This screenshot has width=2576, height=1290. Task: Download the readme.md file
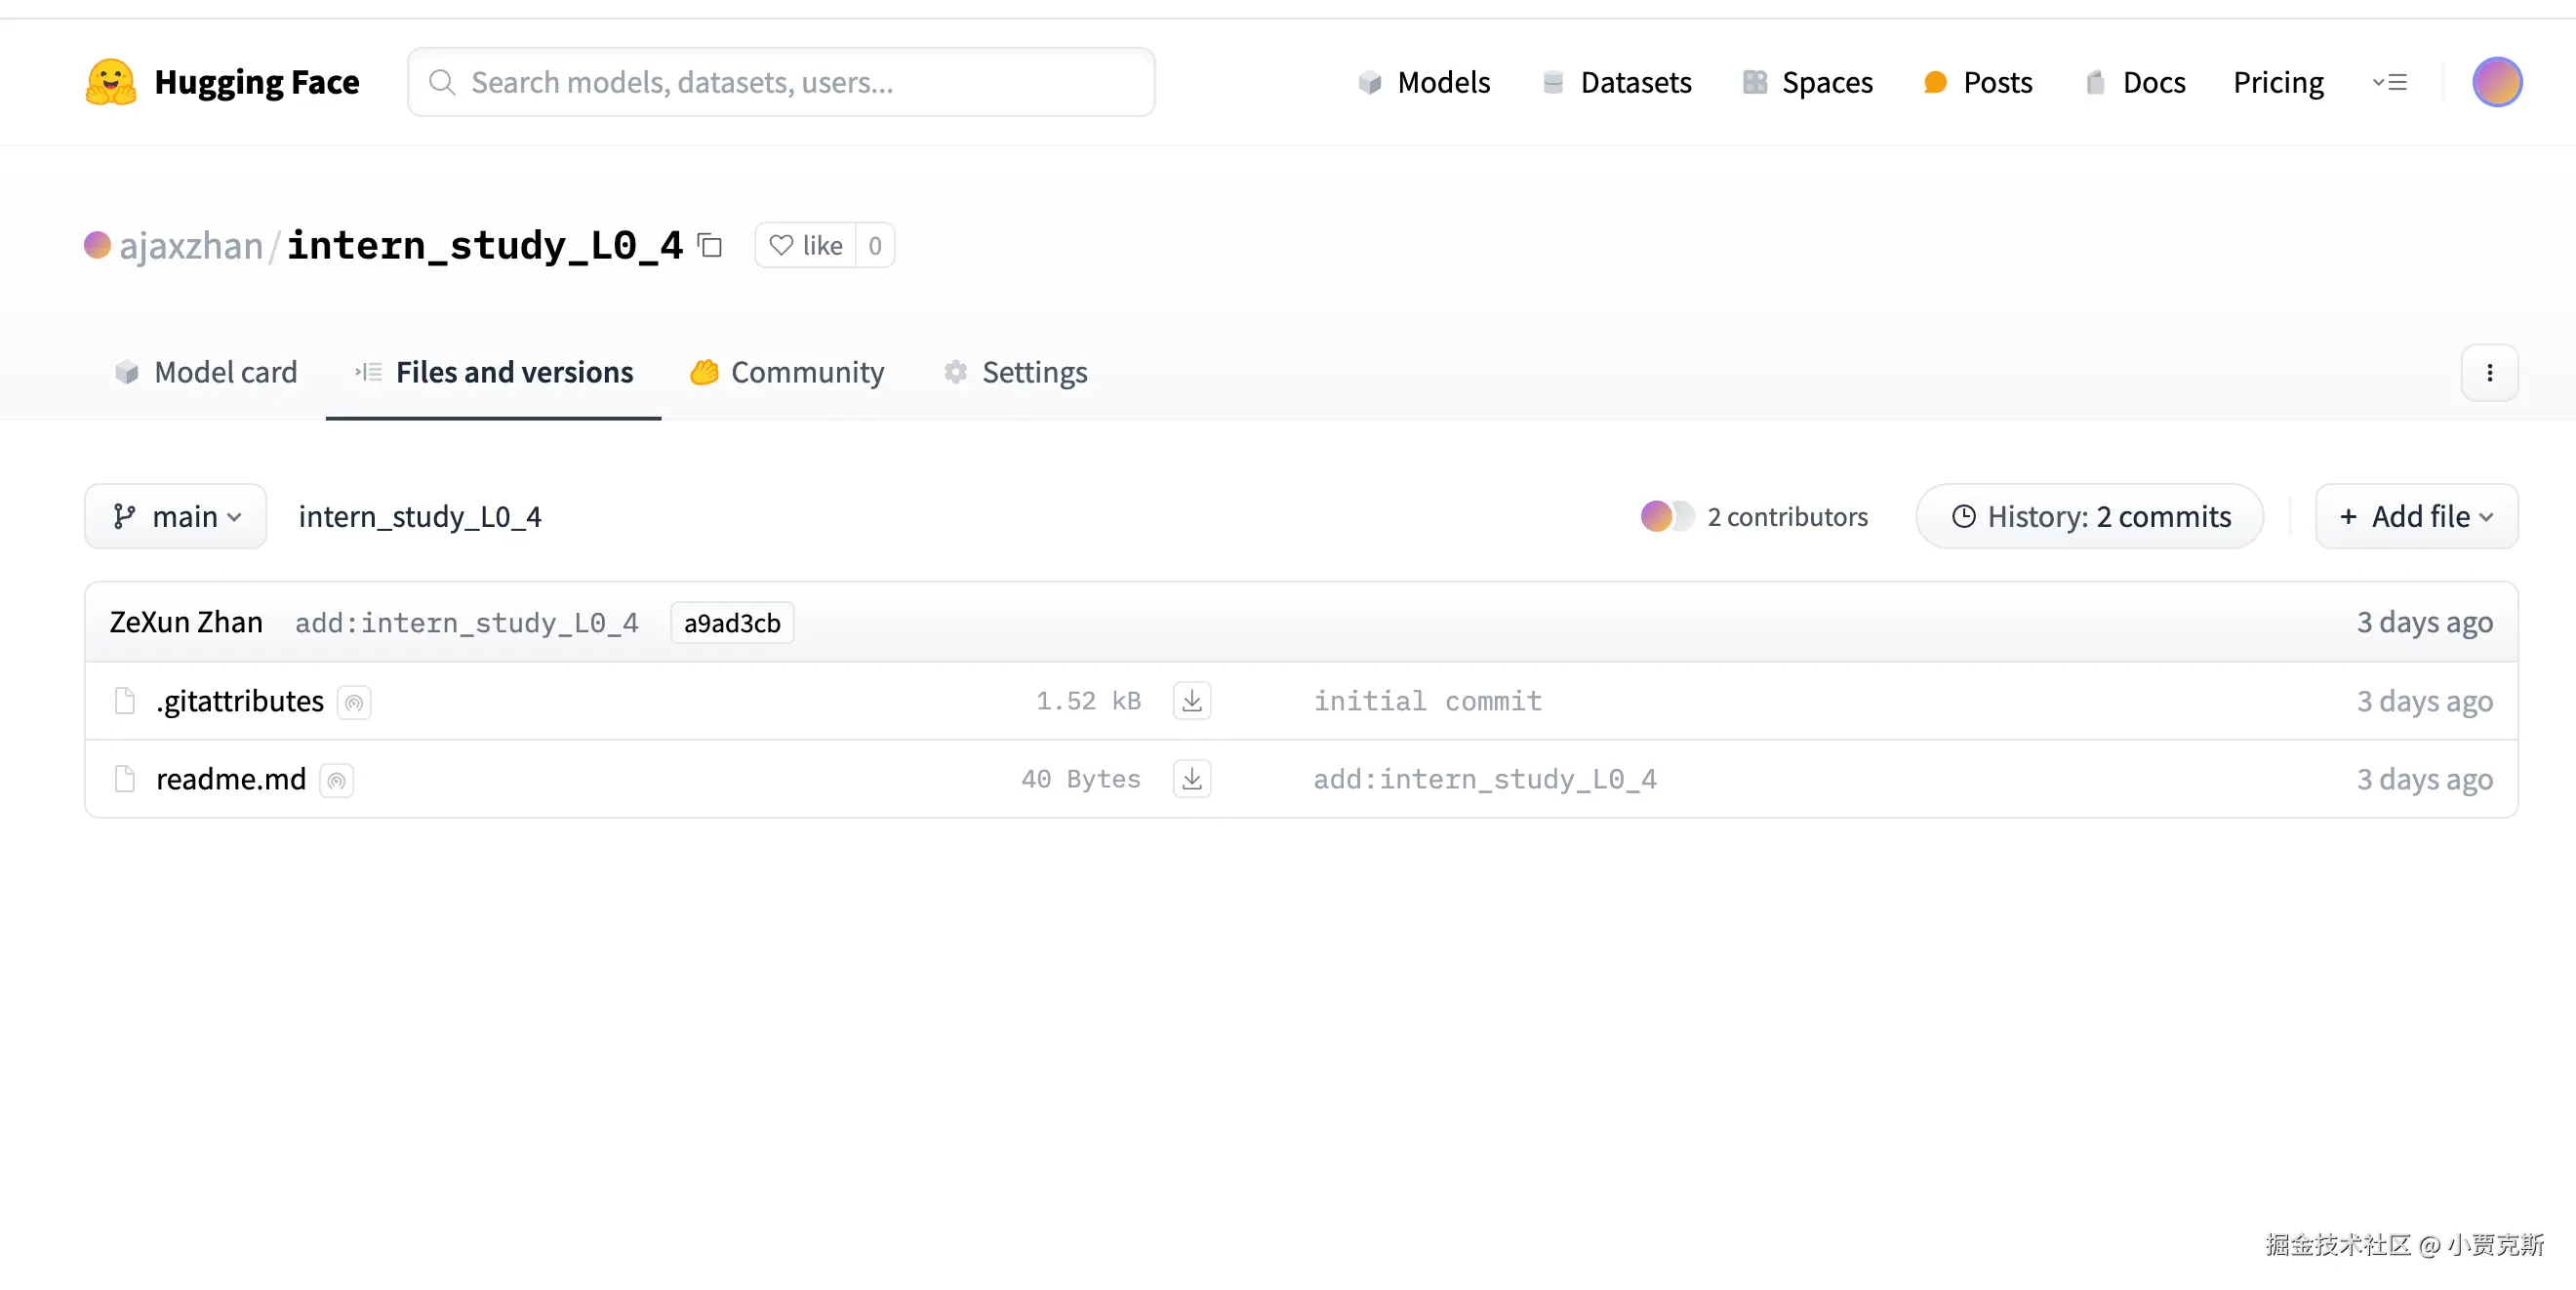point(1191,779)
